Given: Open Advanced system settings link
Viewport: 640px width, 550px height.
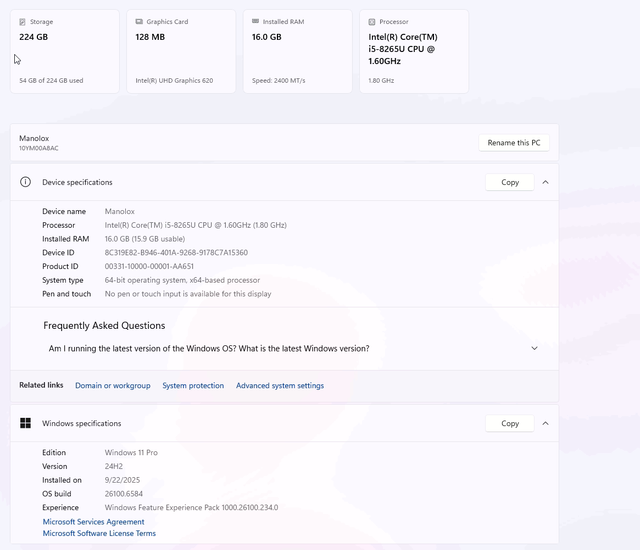Looking at the screenshot, I should click(280, 385).
